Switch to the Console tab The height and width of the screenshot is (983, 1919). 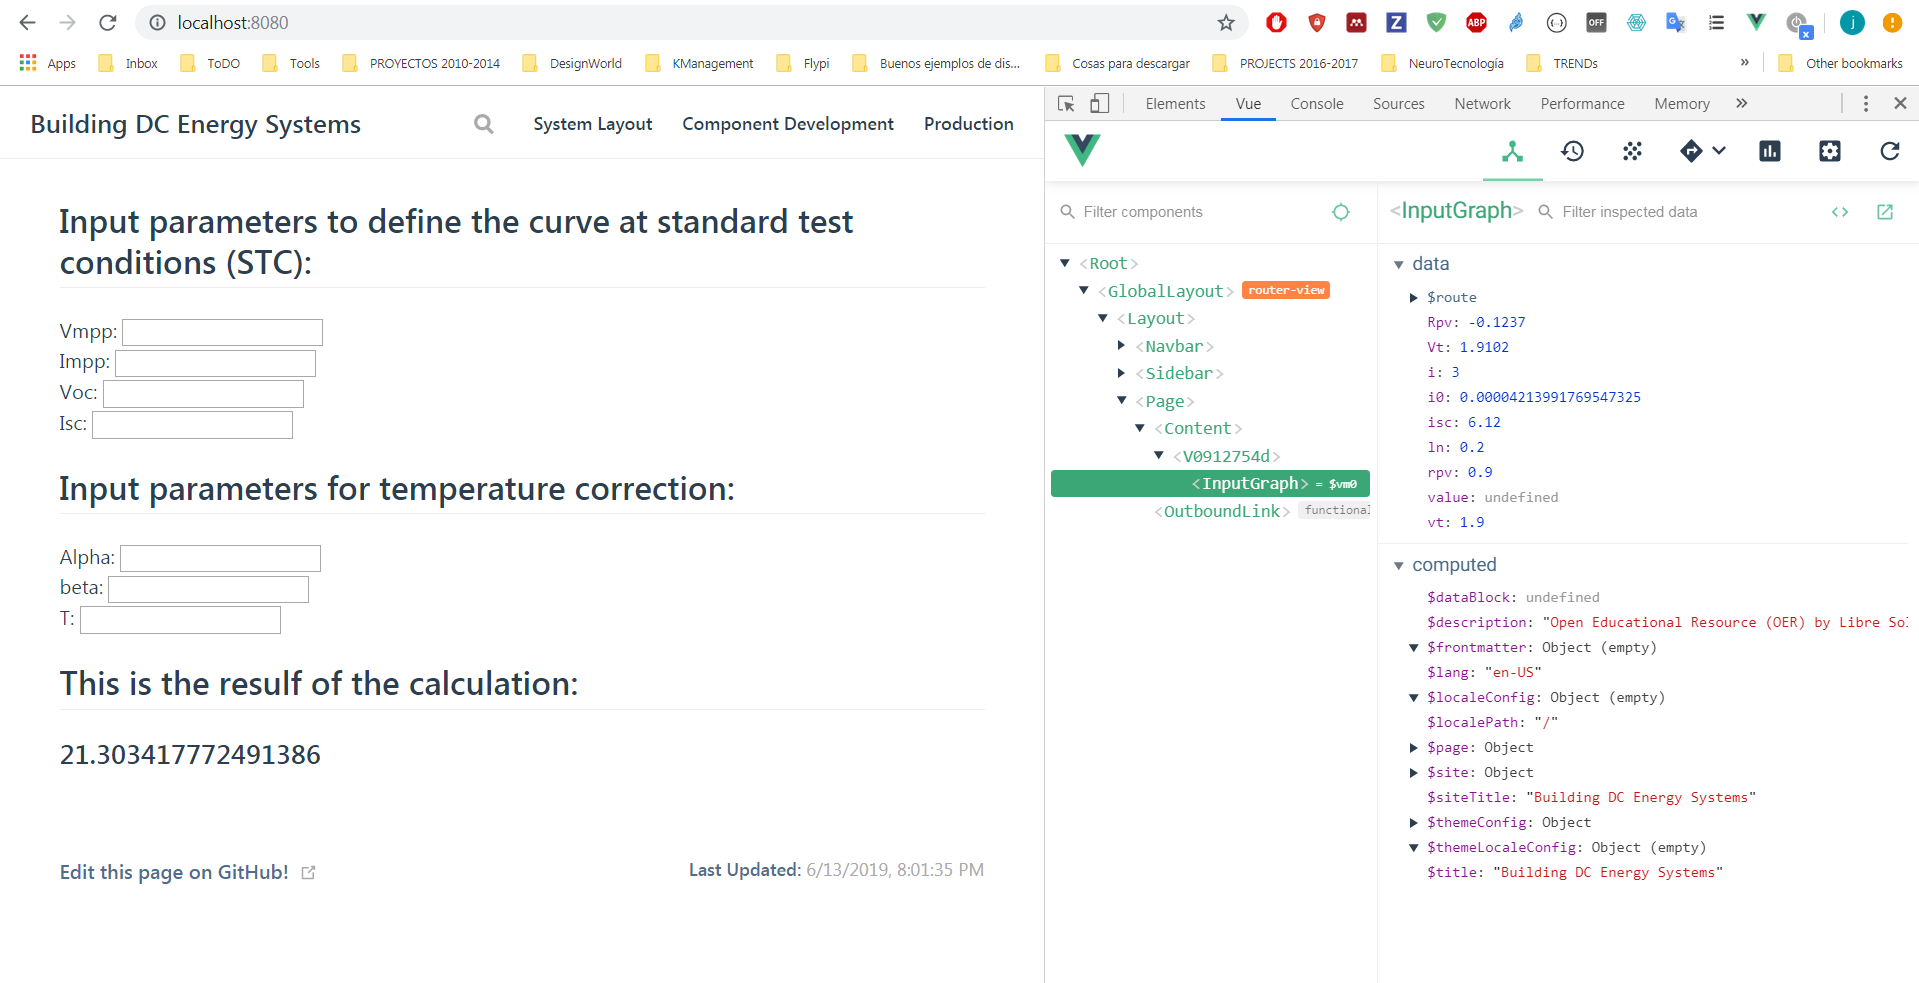click(1317, 103)
